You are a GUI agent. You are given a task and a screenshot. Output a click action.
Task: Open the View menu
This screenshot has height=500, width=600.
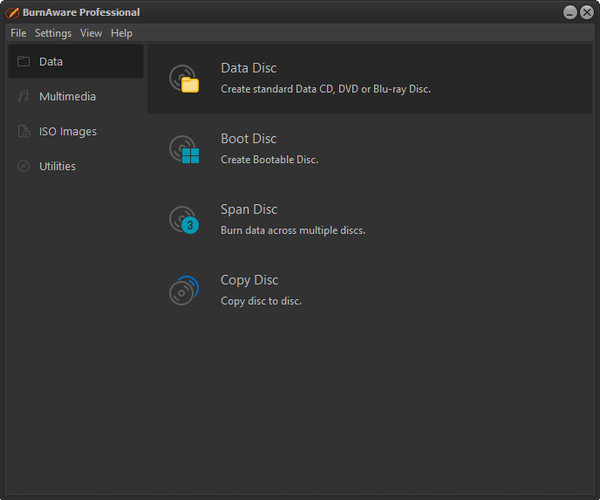91,33
